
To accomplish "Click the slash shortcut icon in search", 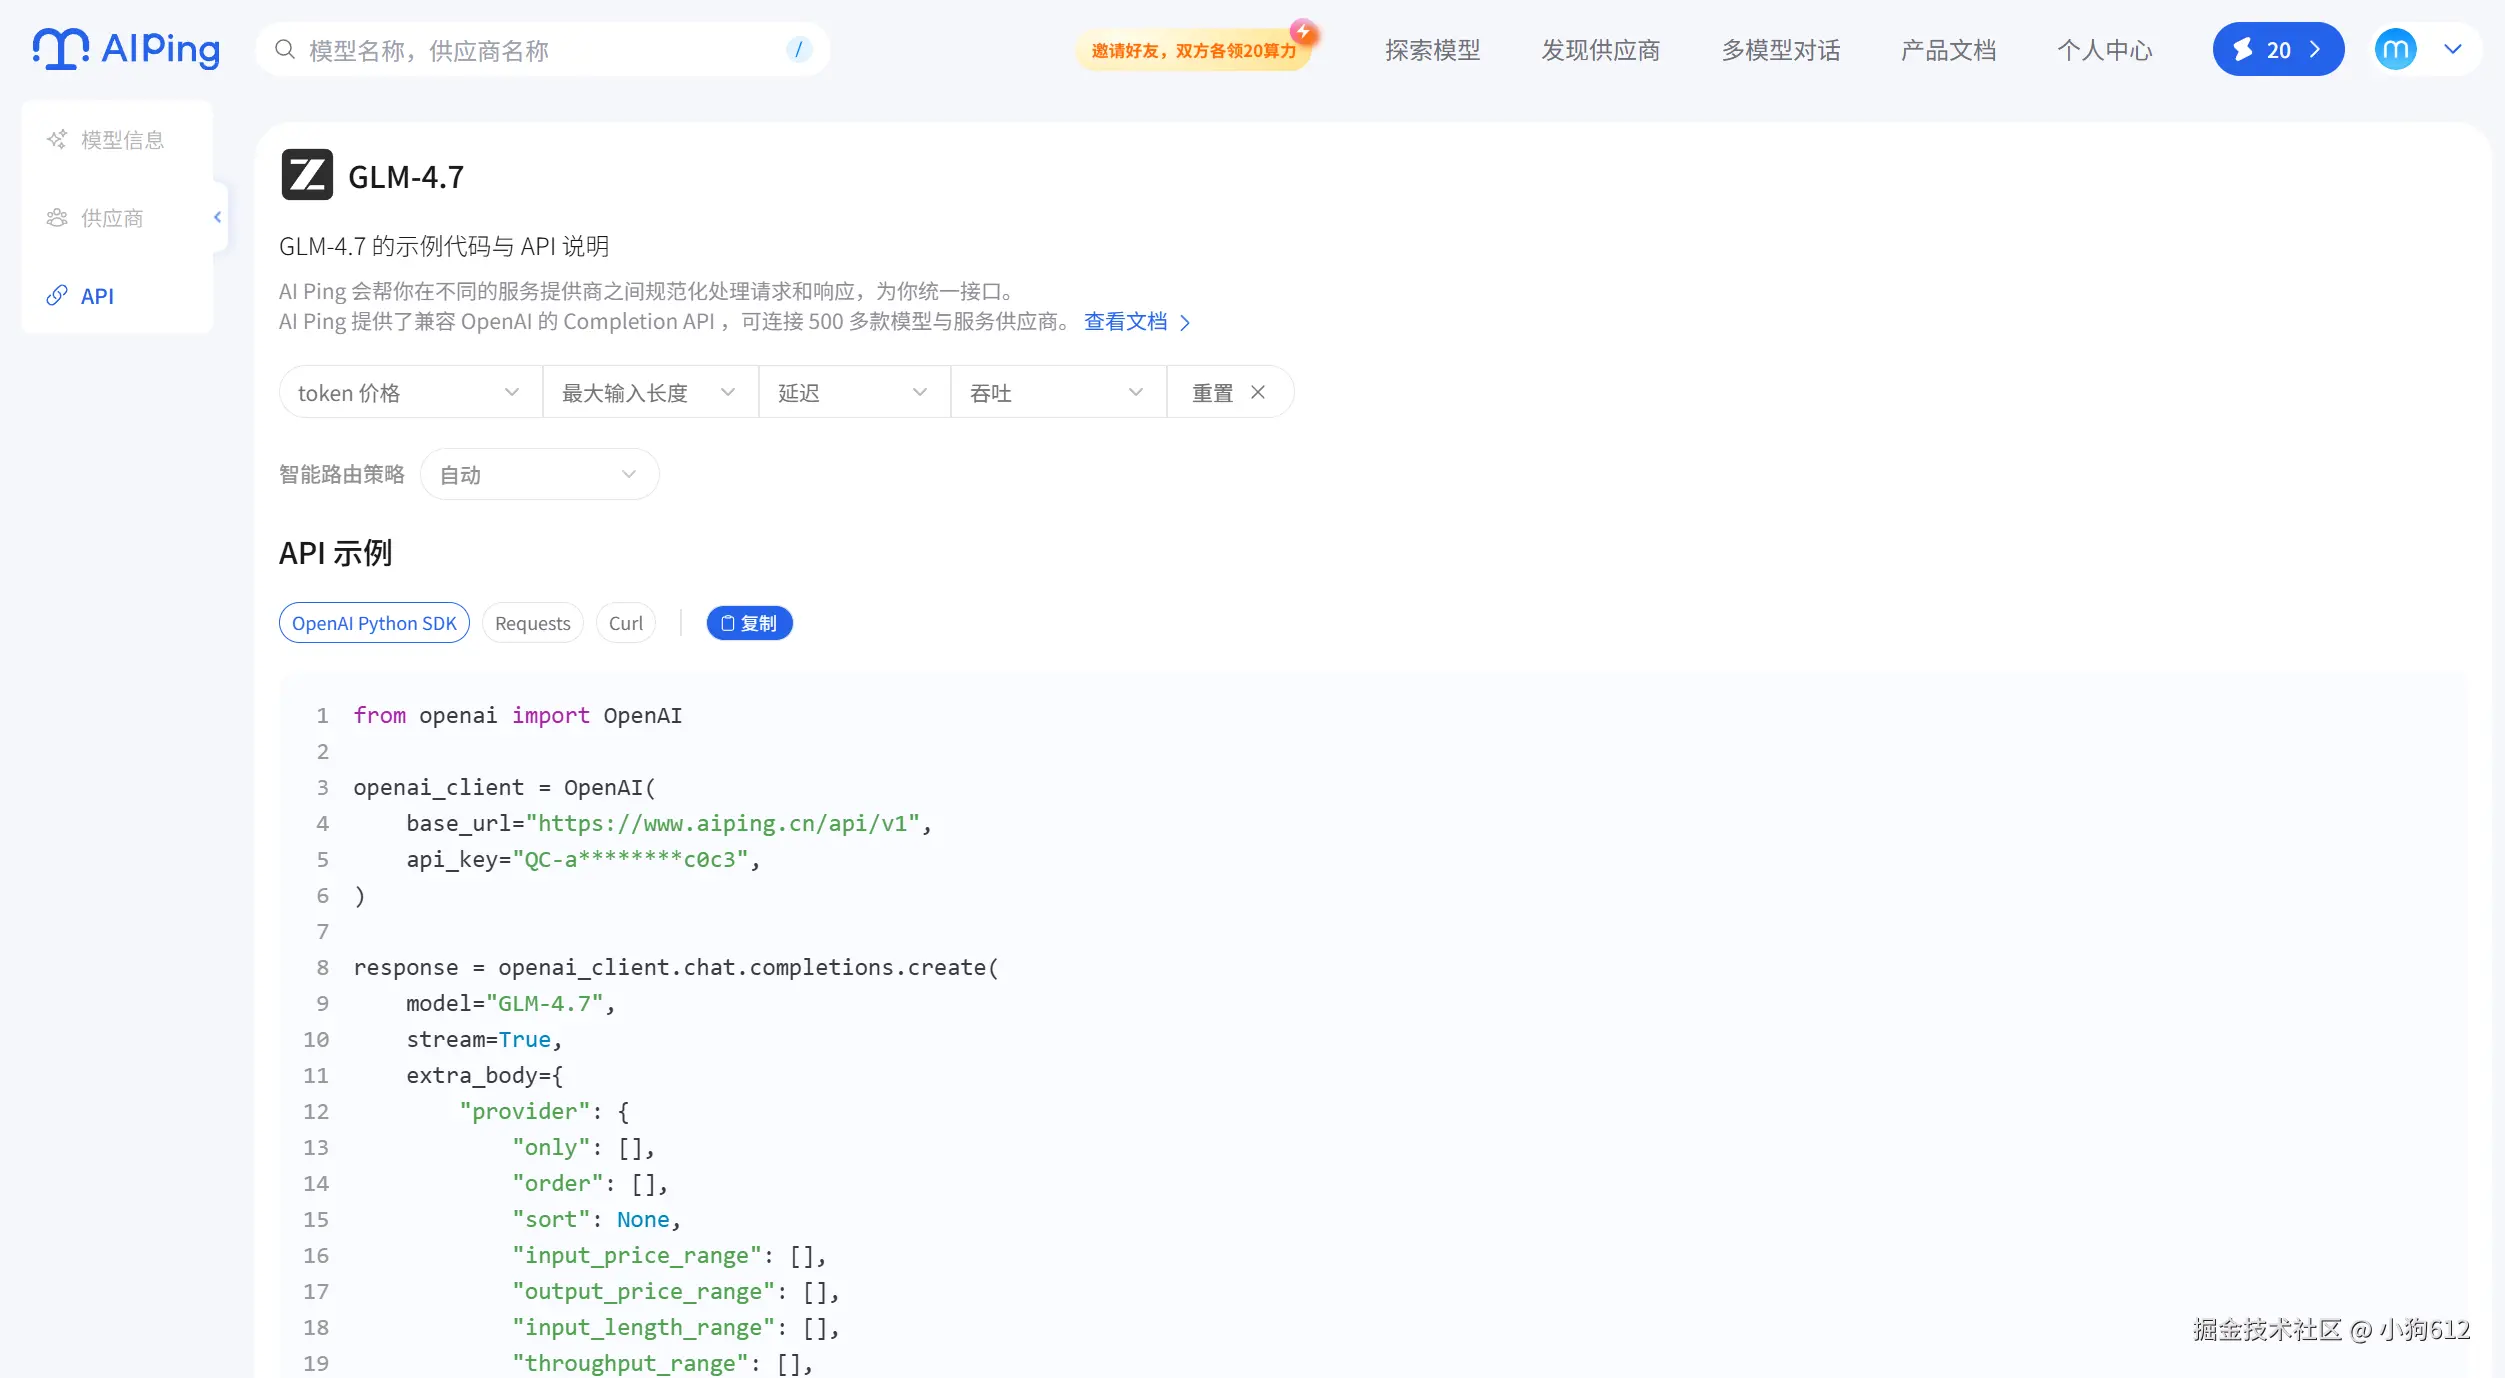I will pyautogui.click(x=798, y=50).
